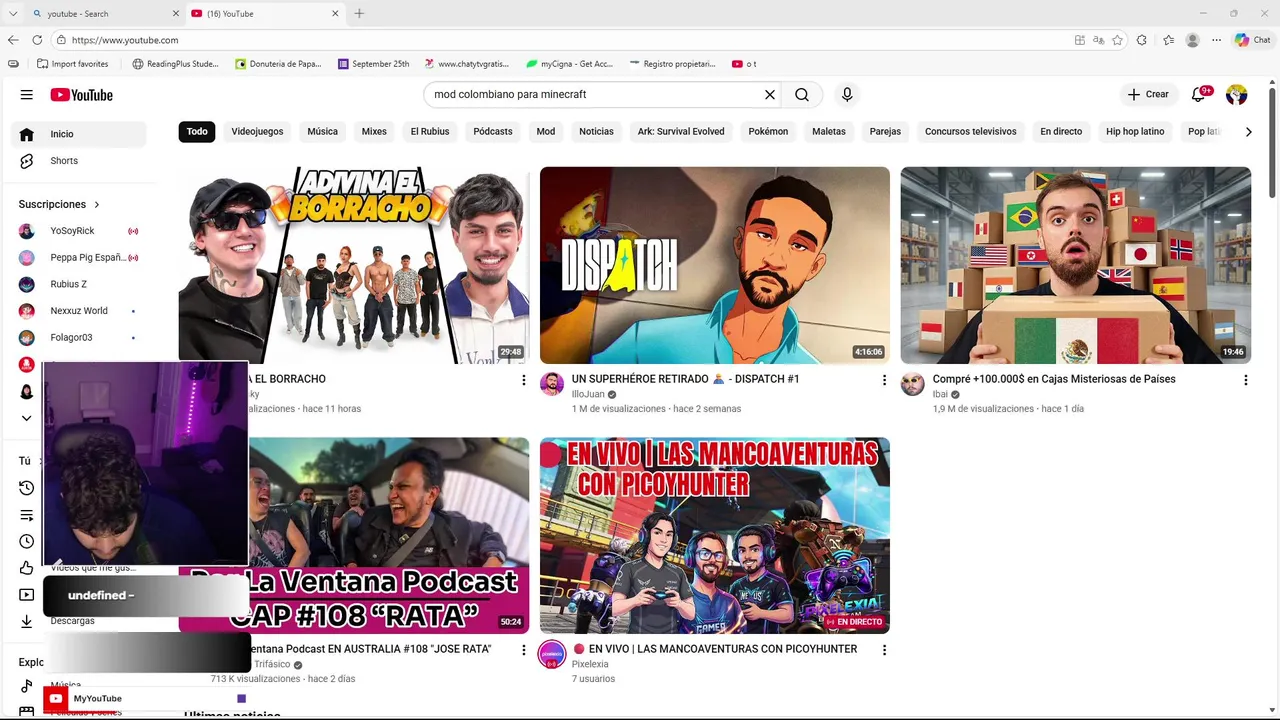Open the account avatar menu
This screenshot has width=1280, height=720.
(1237, 95)
